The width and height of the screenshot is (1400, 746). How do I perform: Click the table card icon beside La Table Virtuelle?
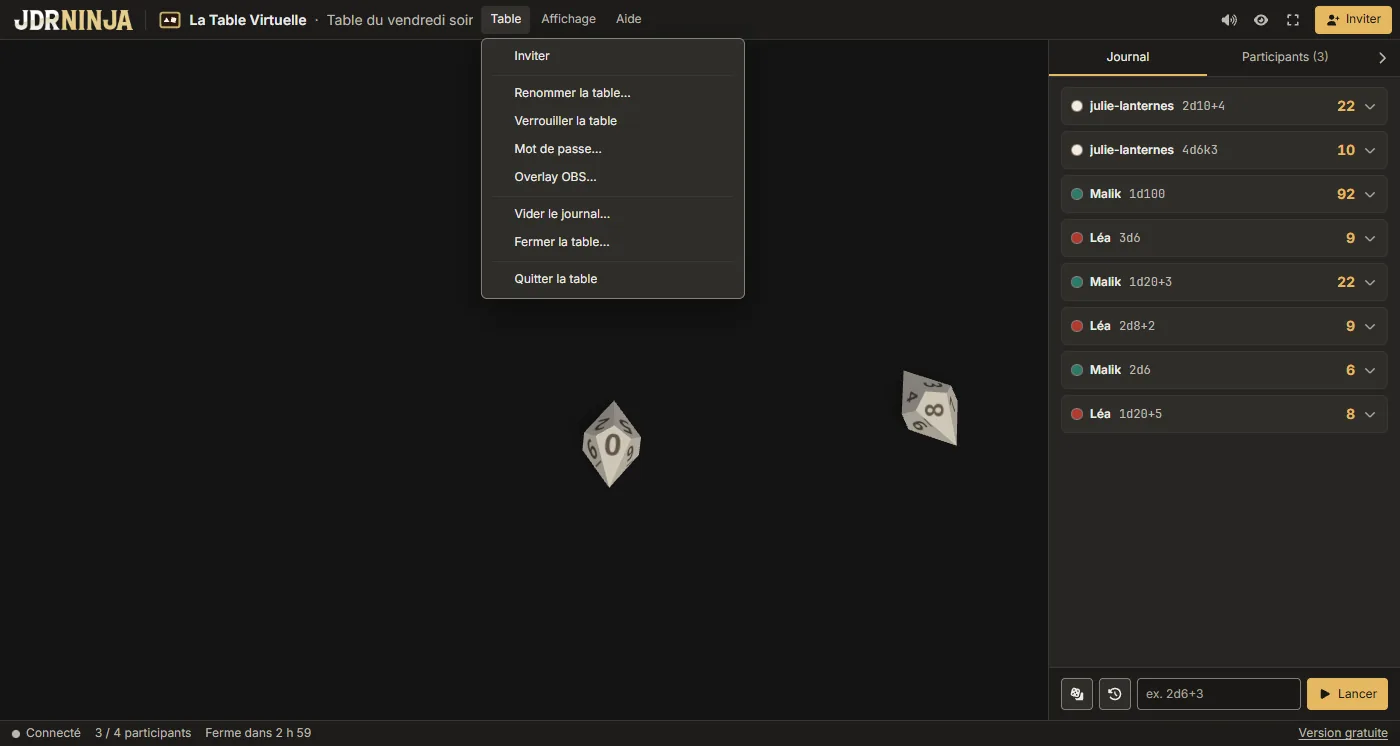170,19
